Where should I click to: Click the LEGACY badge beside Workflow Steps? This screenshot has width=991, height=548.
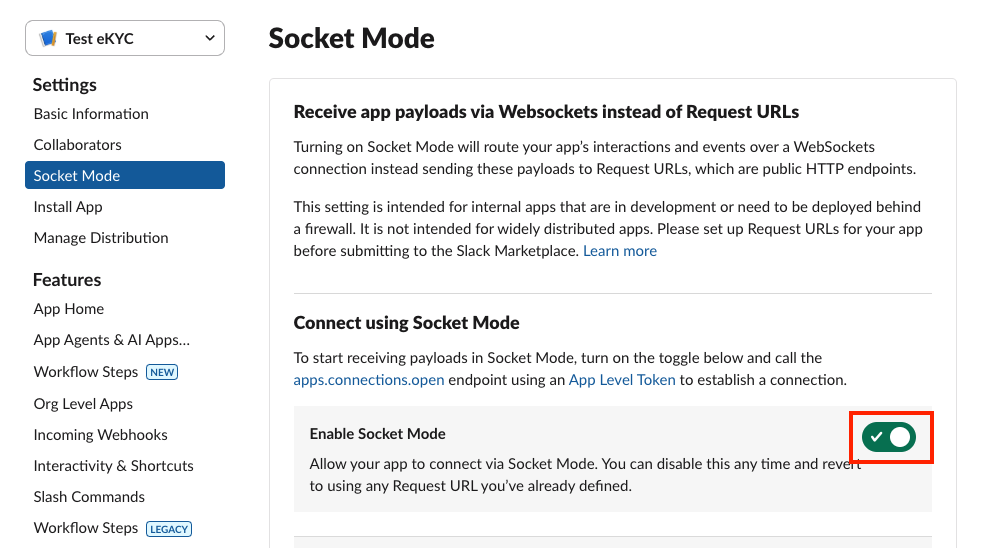click(x=169, y=528)
